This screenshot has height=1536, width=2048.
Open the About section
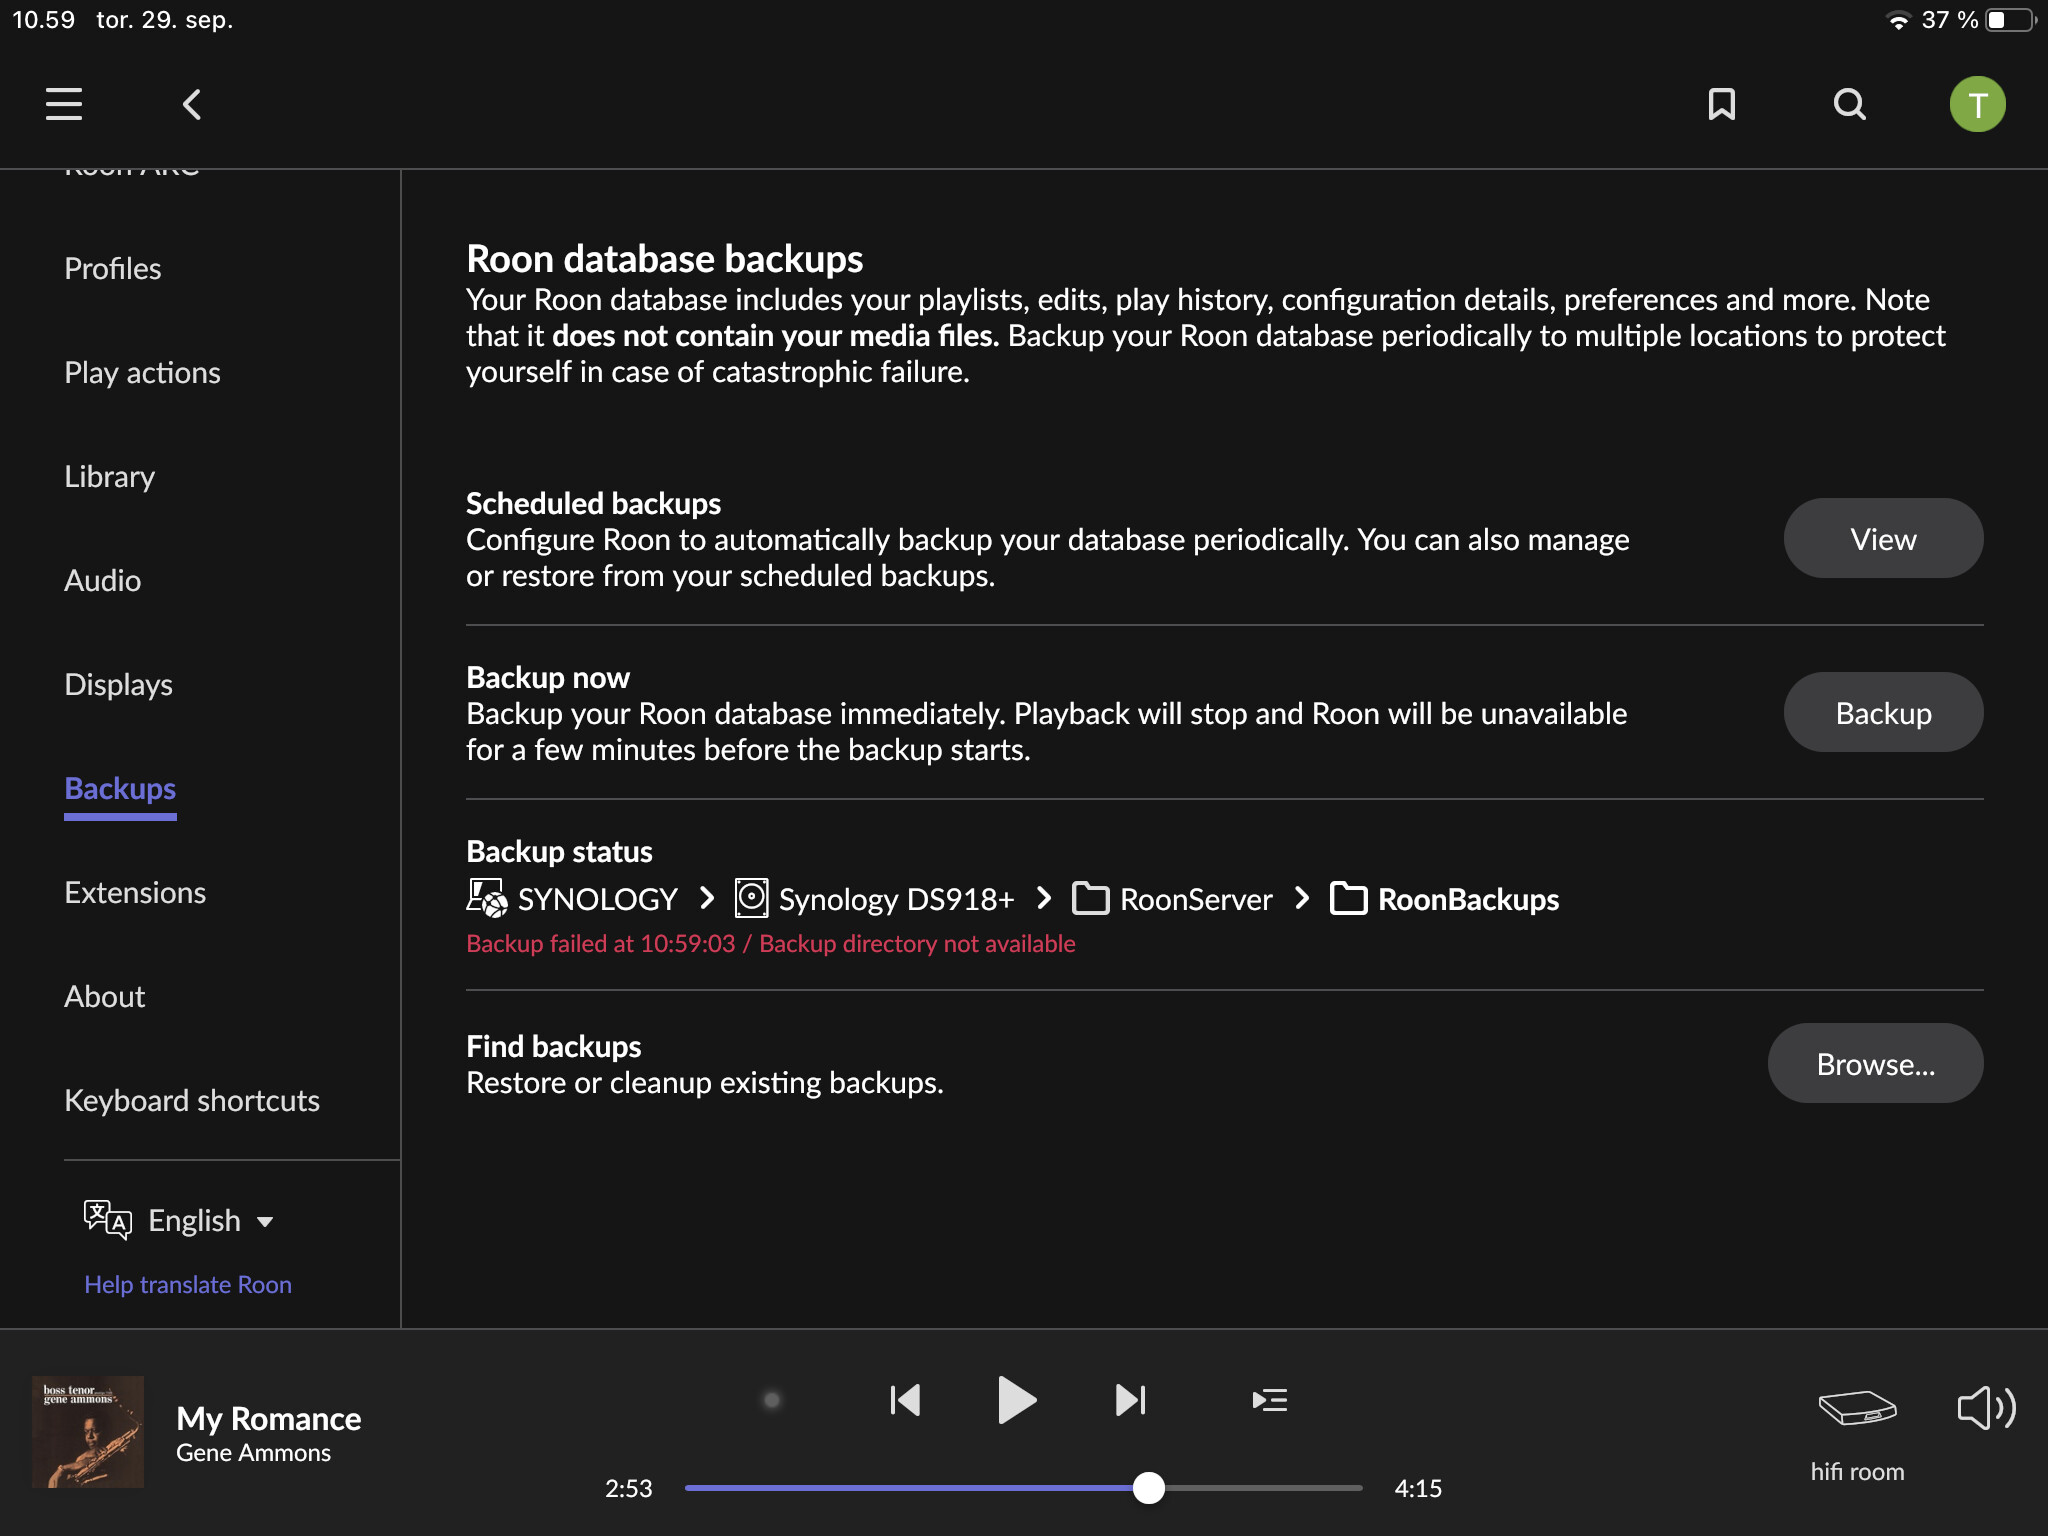point(104,996)
